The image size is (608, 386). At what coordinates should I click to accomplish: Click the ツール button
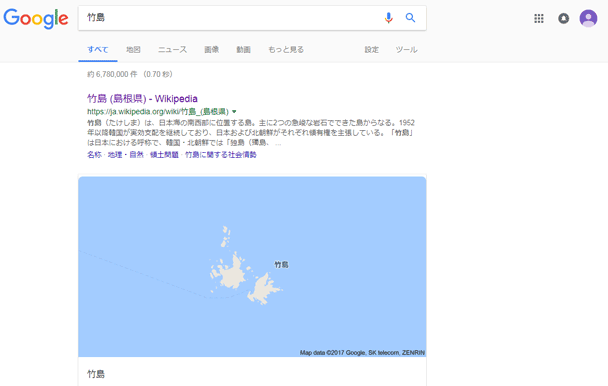click(x=406, y=50)
